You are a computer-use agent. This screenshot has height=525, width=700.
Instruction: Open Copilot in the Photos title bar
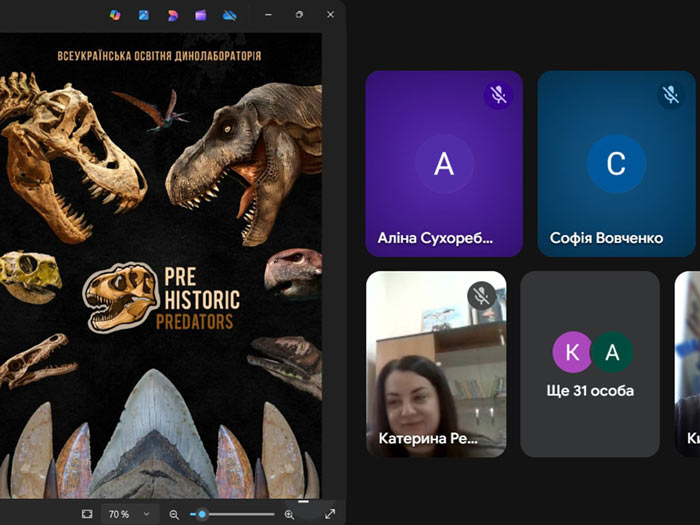coord(115,15)
